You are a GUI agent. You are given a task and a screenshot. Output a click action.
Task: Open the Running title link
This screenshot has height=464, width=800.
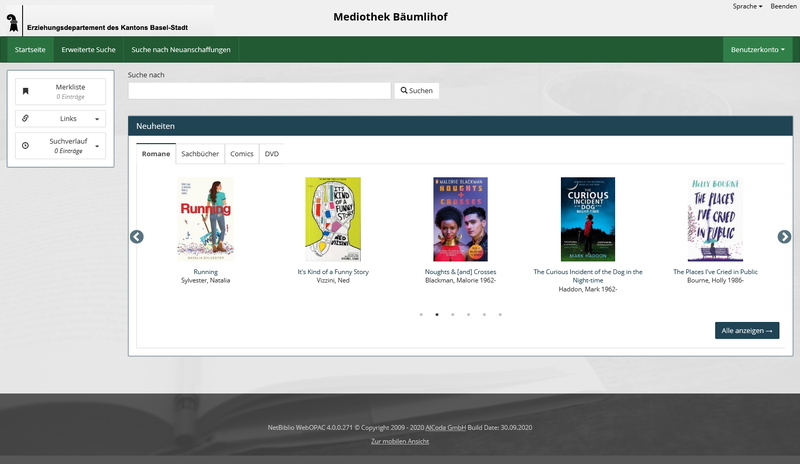click(x=206, y=272)
